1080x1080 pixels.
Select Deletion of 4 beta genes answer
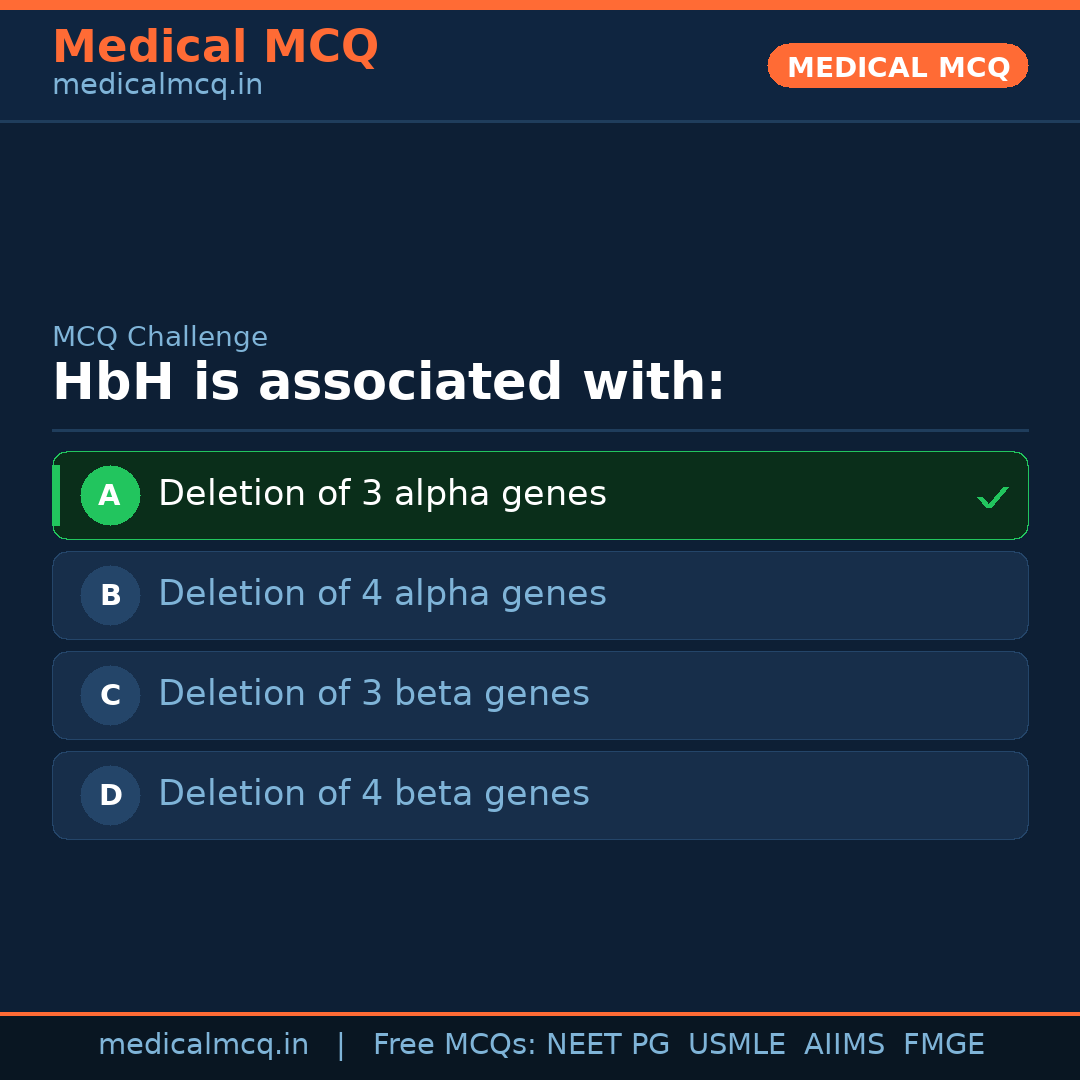374,794
